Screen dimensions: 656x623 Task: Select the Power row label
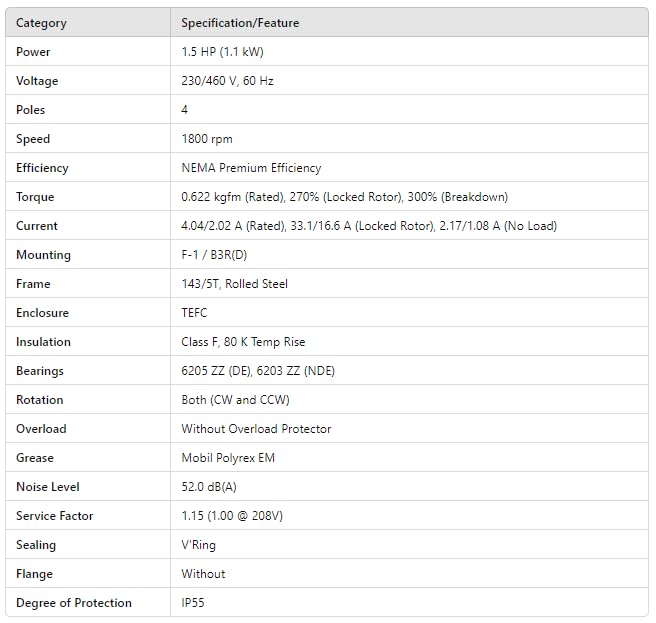[33, 52]
